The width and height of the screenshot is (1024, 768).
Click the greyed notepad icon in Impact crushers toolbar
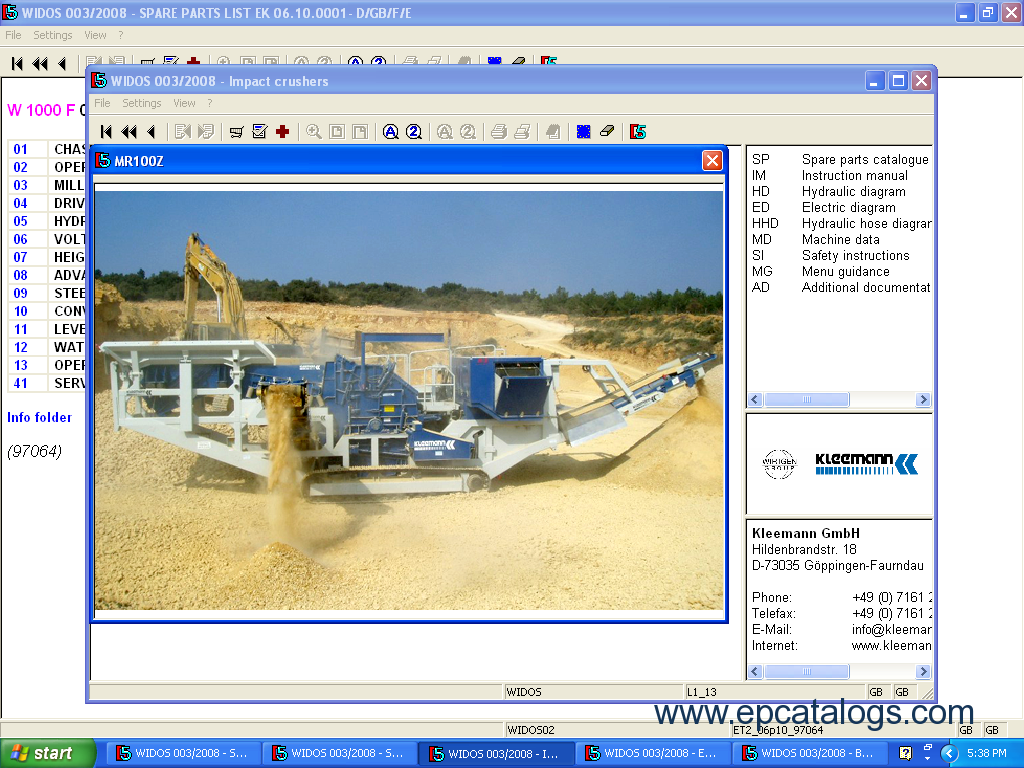(552, 132)
